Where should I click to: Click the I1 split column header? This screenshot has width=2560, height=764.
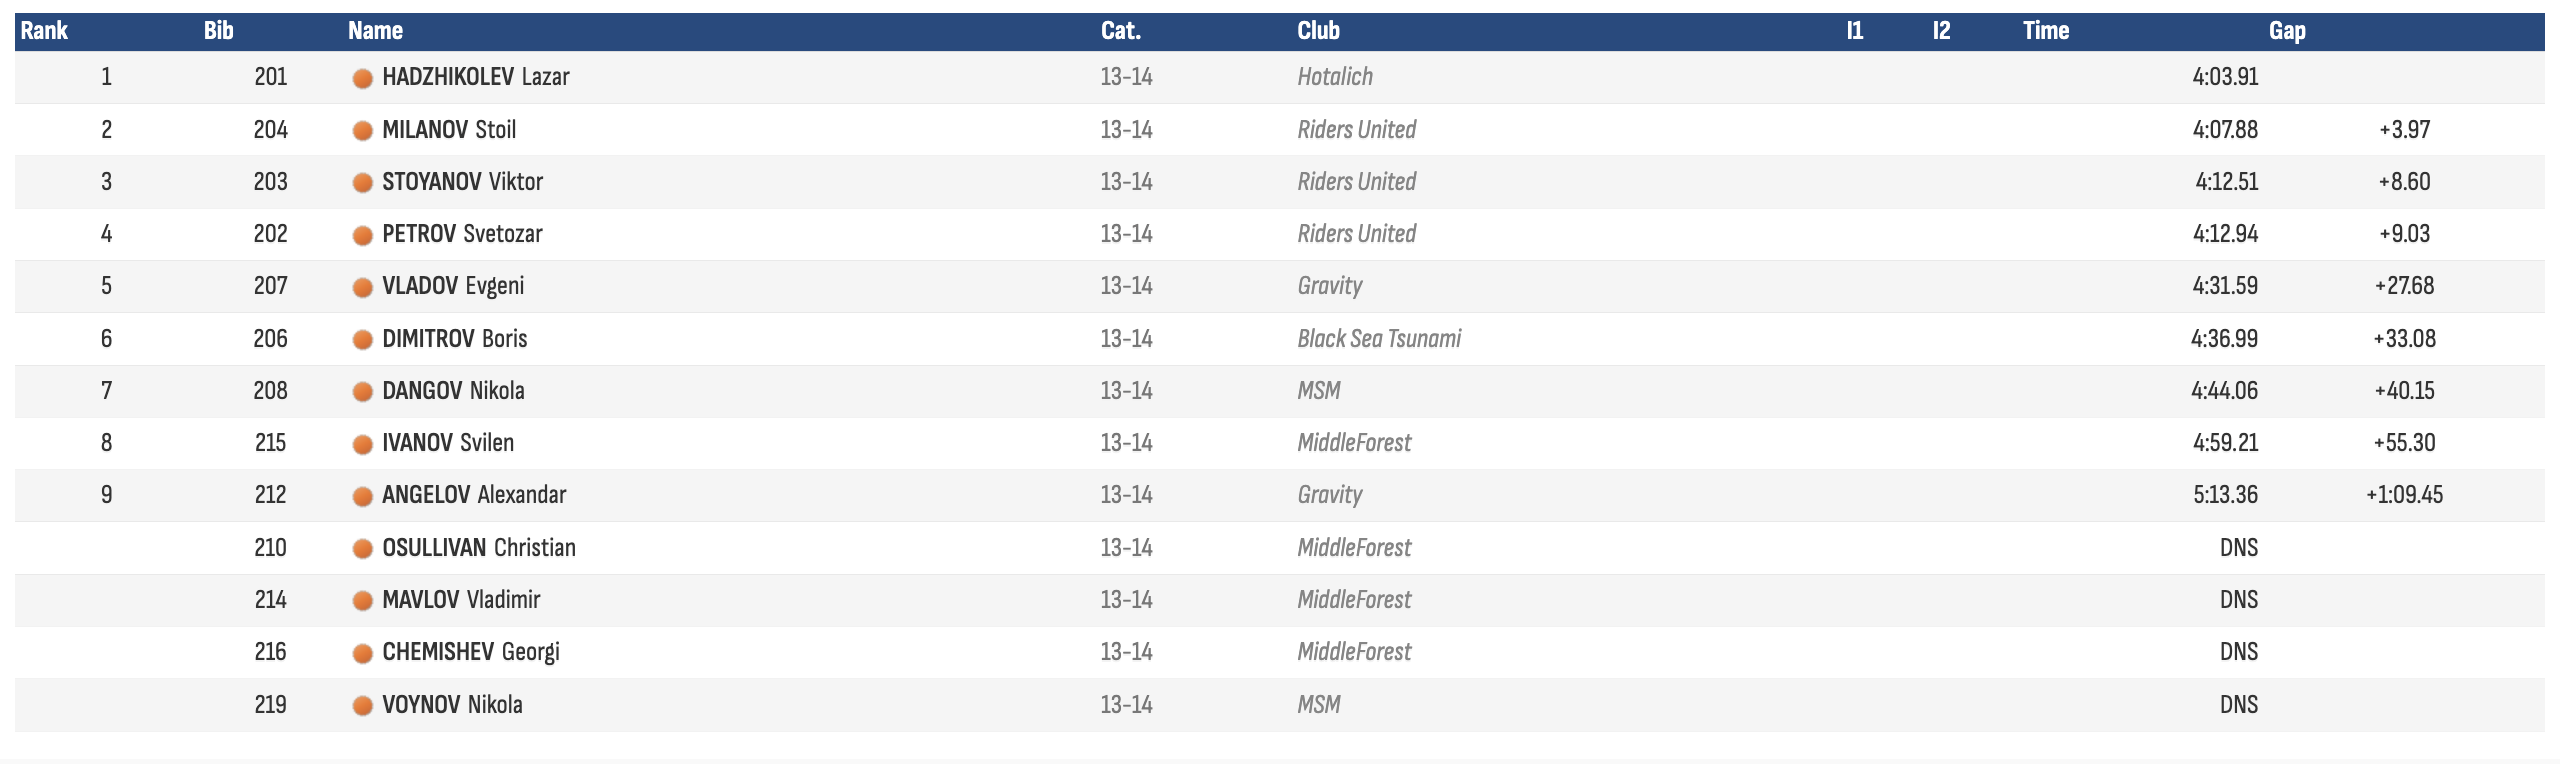click(1855, 31)
